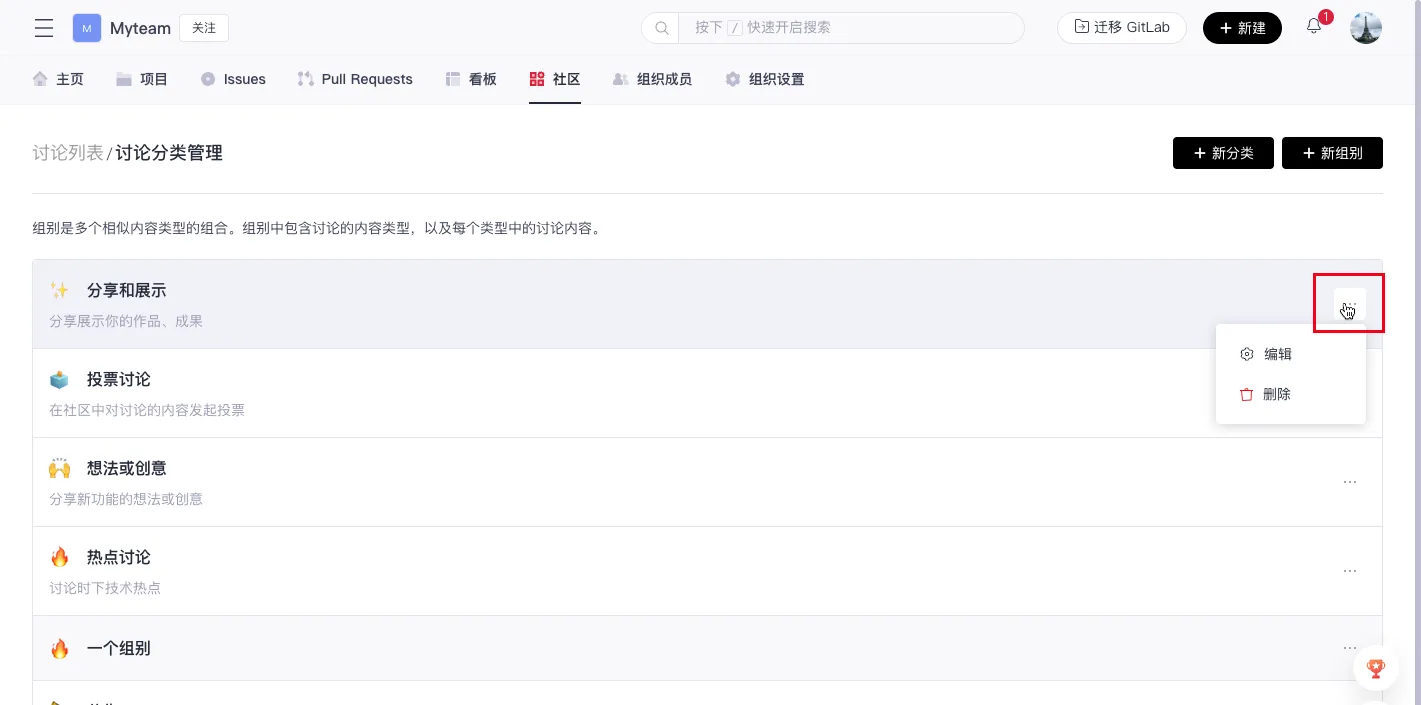Open the hamburger menu icon
1421x705 pixels.
(44, 28)
